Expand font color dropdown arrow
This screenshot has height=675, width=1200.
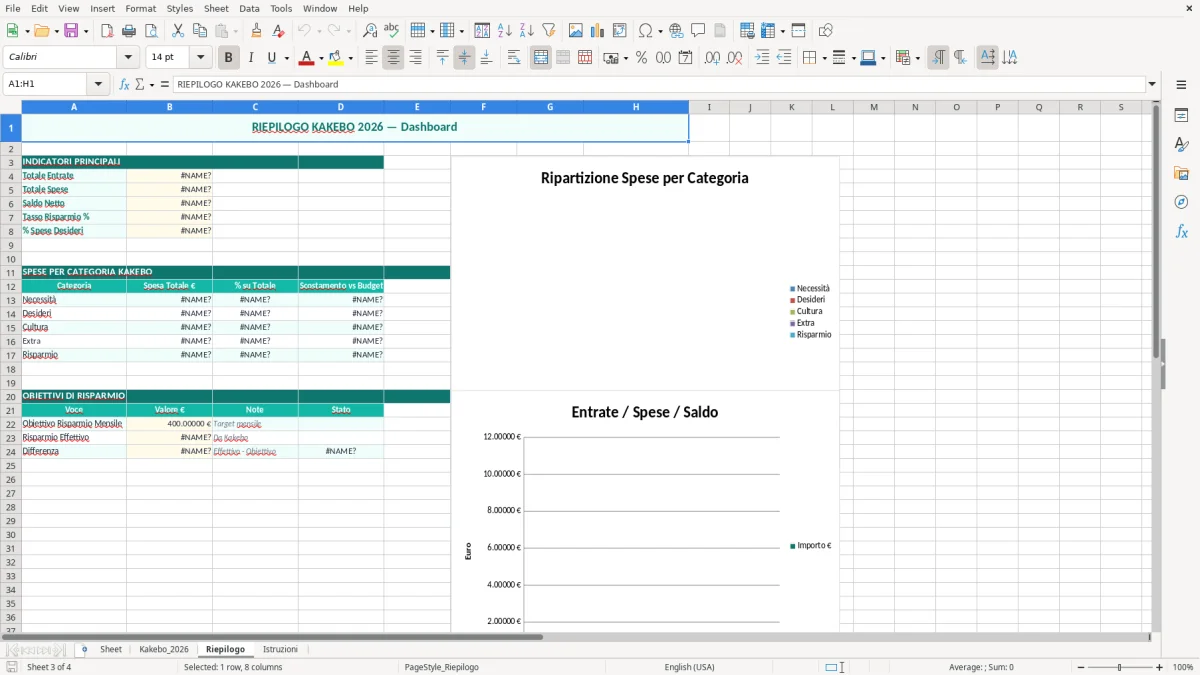pos(321,58)
